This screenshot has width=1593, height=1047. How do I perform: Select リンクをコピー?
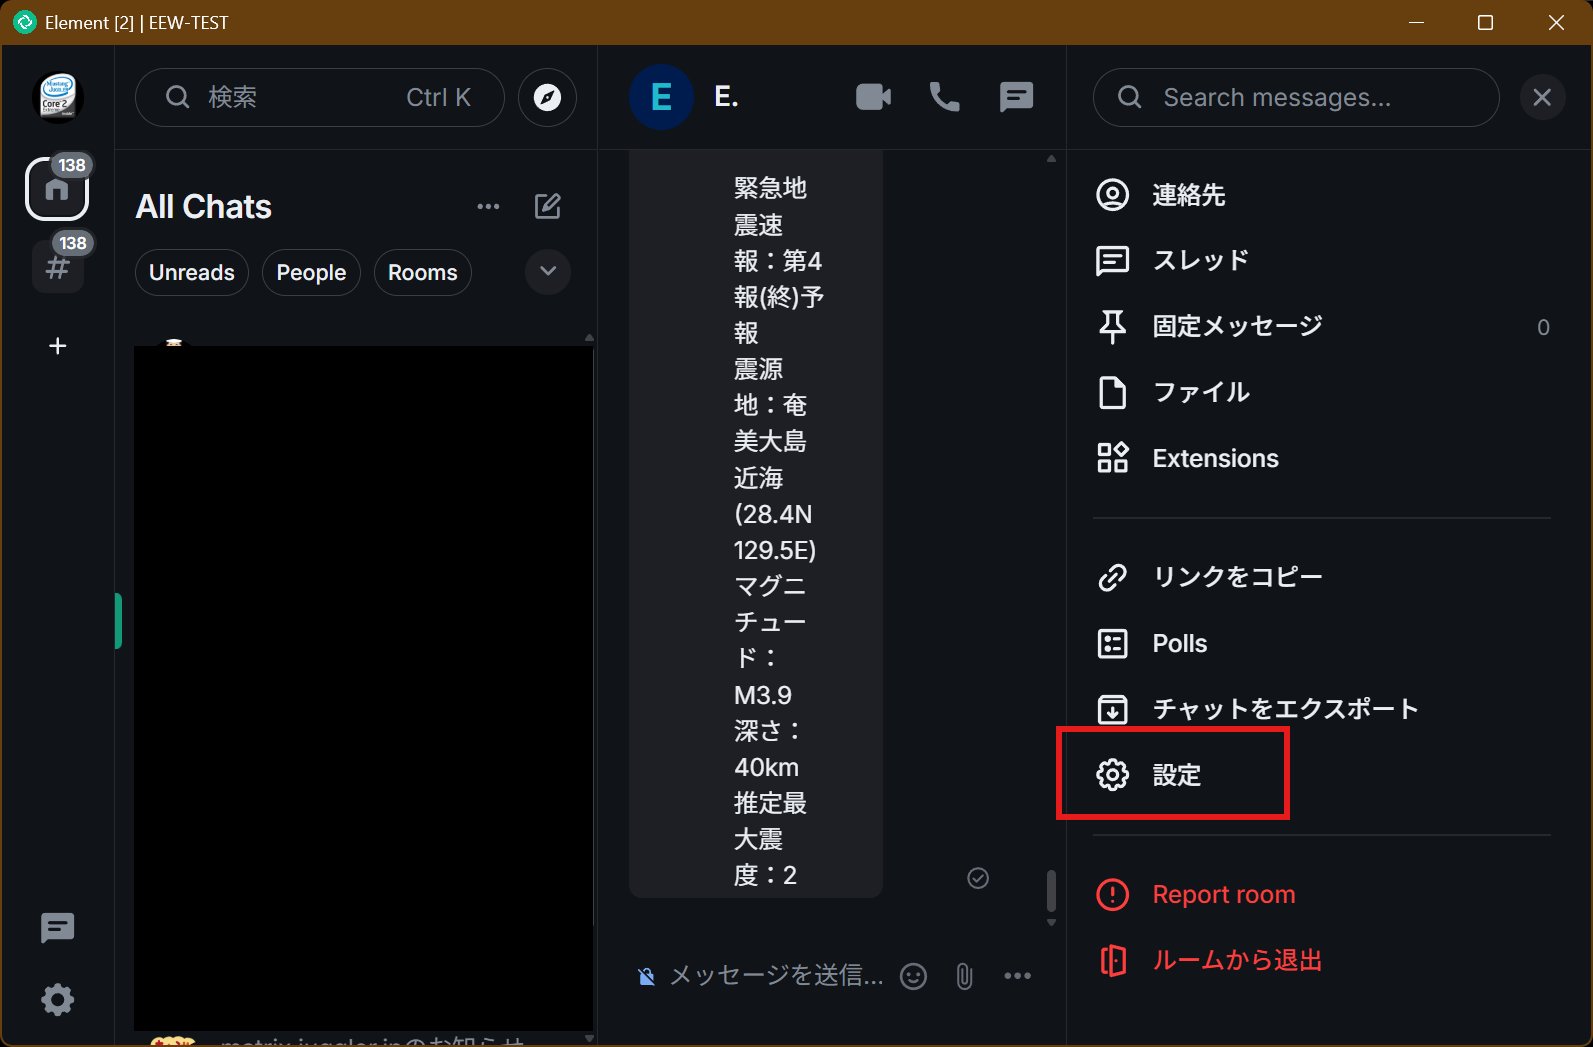(x=1321, y=577)
